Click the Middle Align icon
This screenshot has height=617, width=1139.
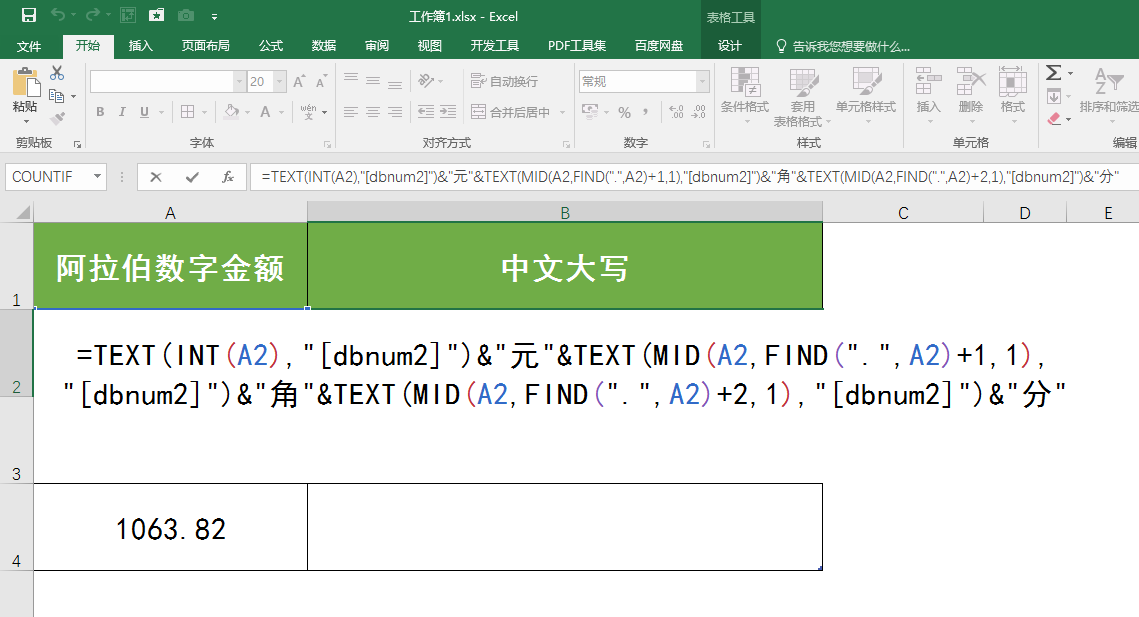click(x=373, y=81)
